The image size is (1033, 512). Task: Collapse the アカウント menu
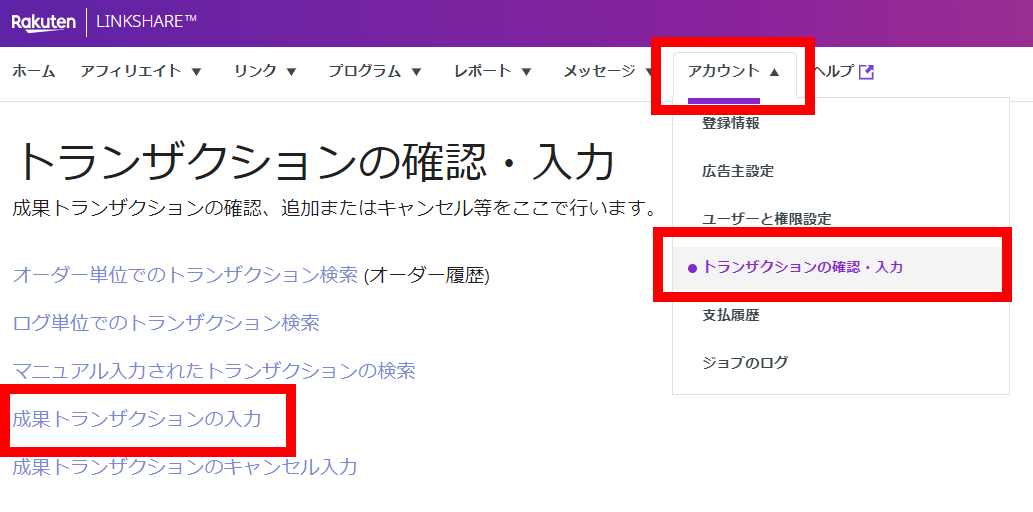(734, 71)
